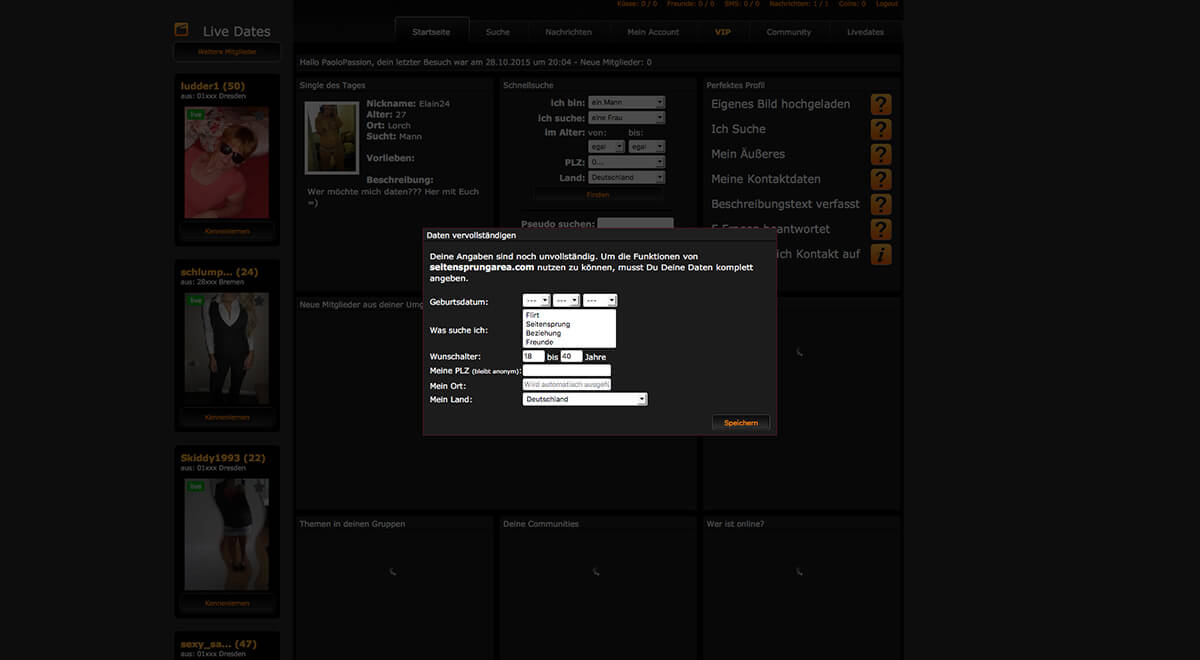Open the Alter bis dropdown in Schnellsuche
The height and width of the screenshot is (660, 1200).
(646, 147)
